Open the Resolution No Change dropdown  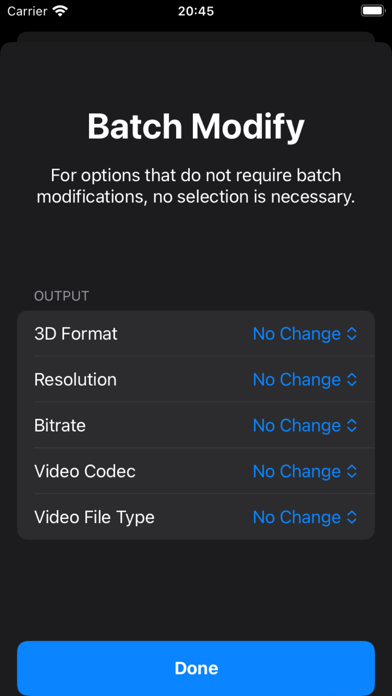point(305,380)
